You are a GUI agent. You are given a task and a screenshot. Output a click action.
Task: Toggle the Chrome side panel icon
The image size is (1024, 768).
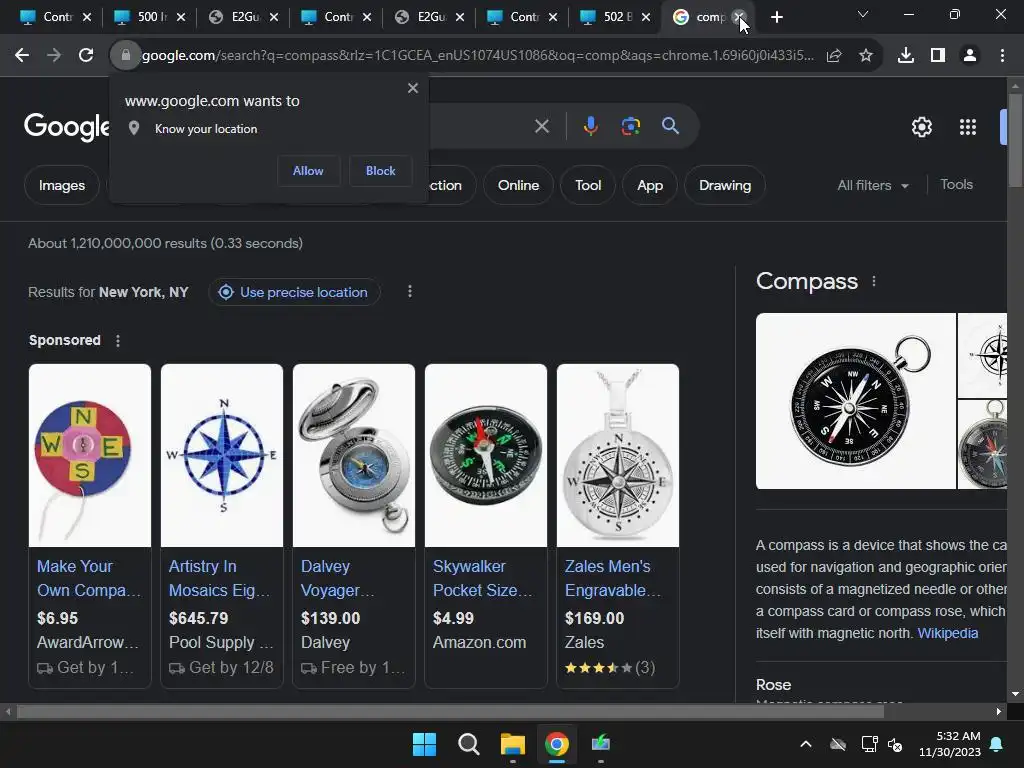coord(938,56)
